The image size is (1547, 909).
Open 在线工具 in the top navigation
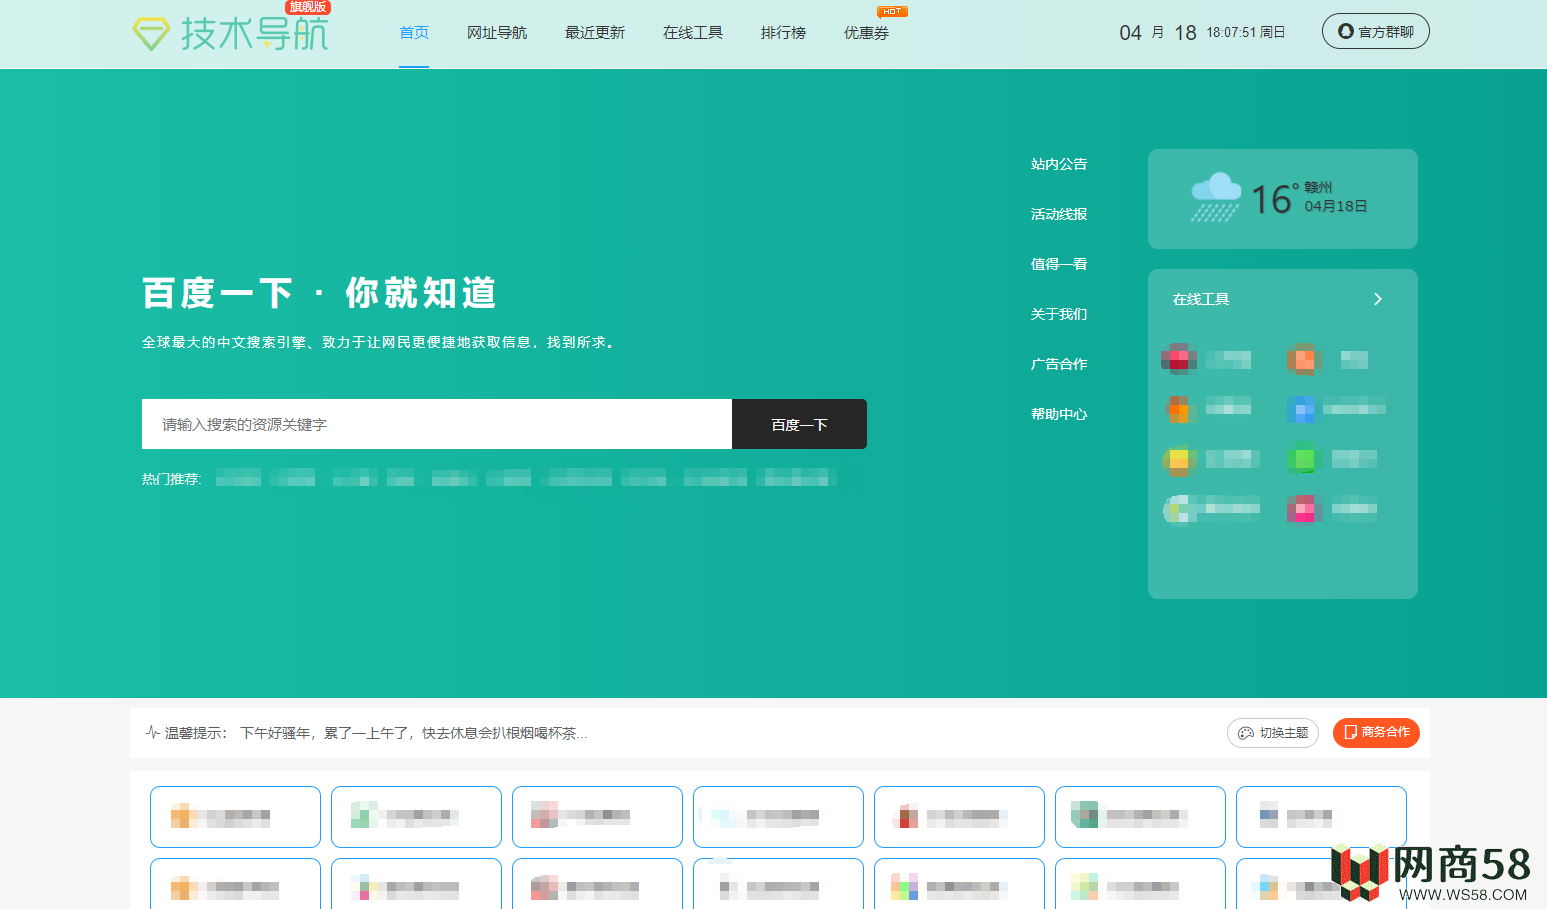693,33
